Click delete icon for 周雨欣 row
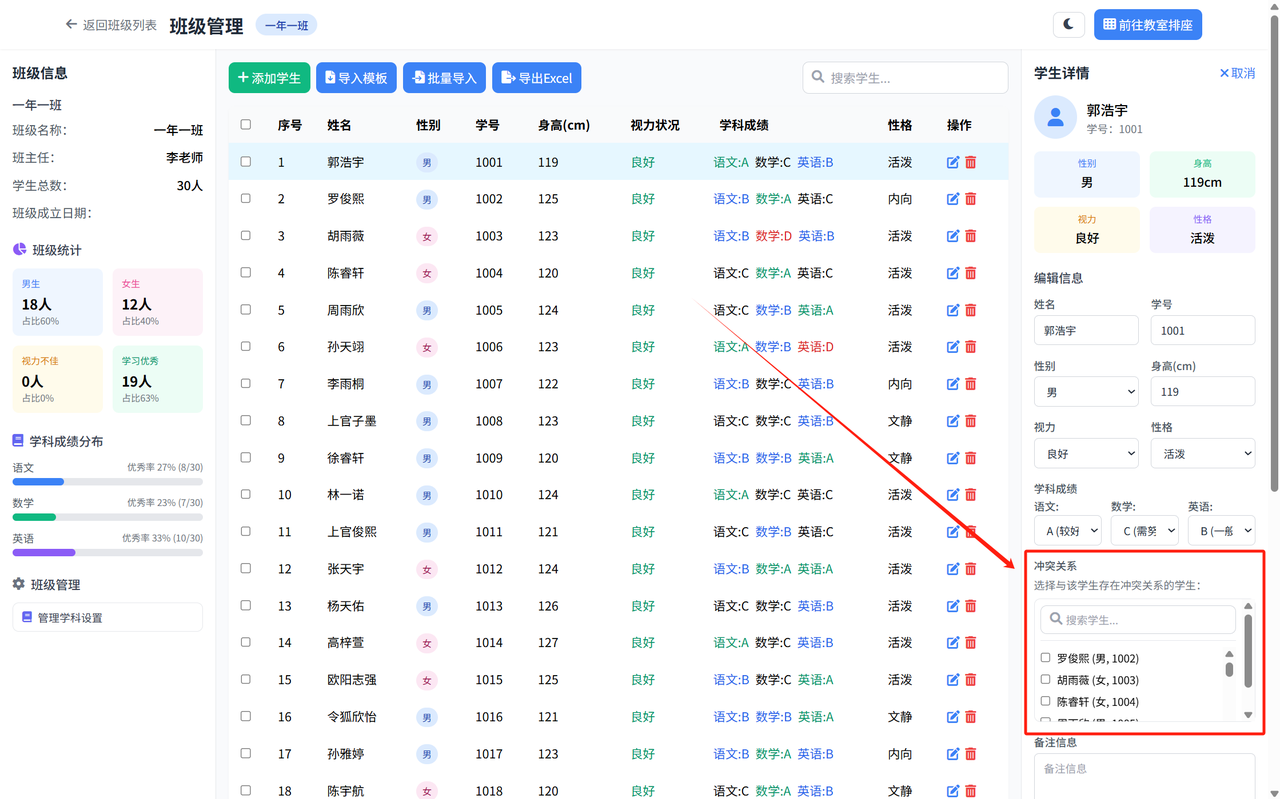This screenshot has width=1280, height=799. click(970, 310)
